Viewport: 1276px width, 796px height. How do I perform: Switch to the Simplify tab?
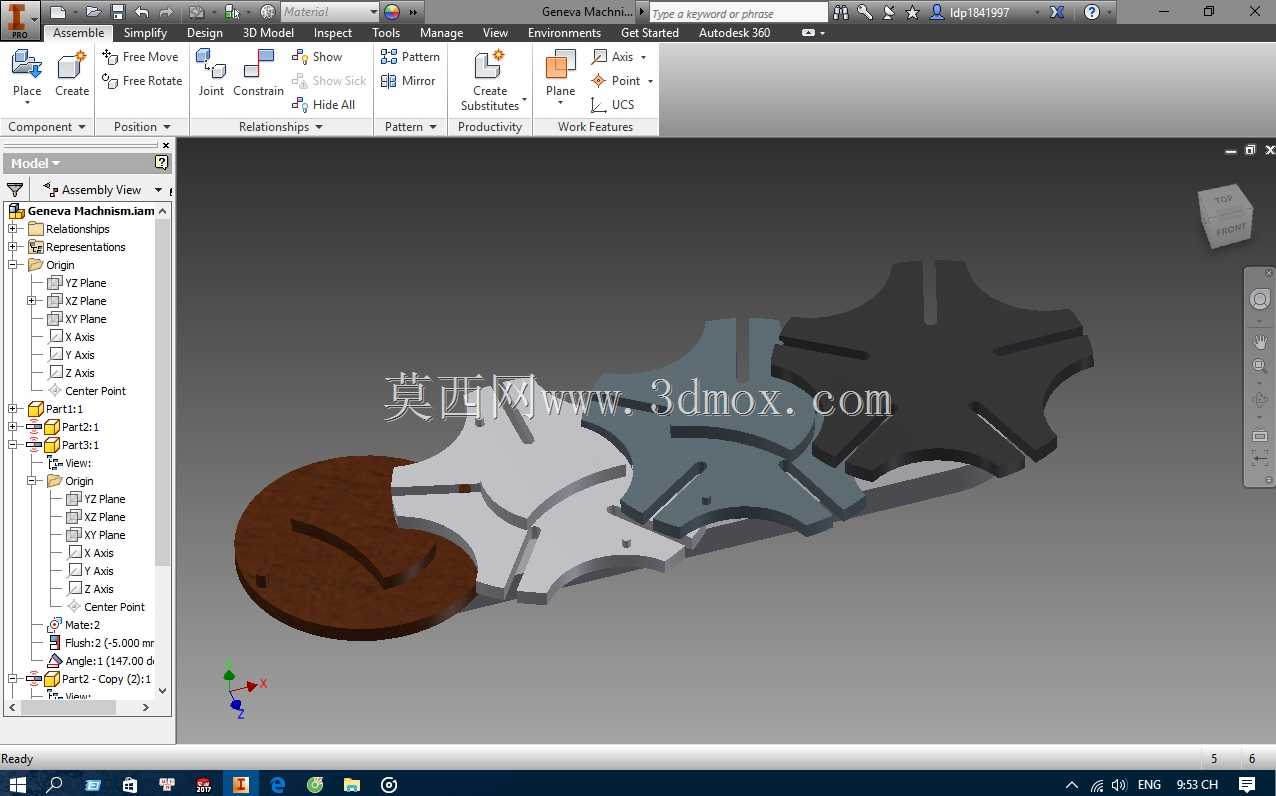tap(145, 33)
